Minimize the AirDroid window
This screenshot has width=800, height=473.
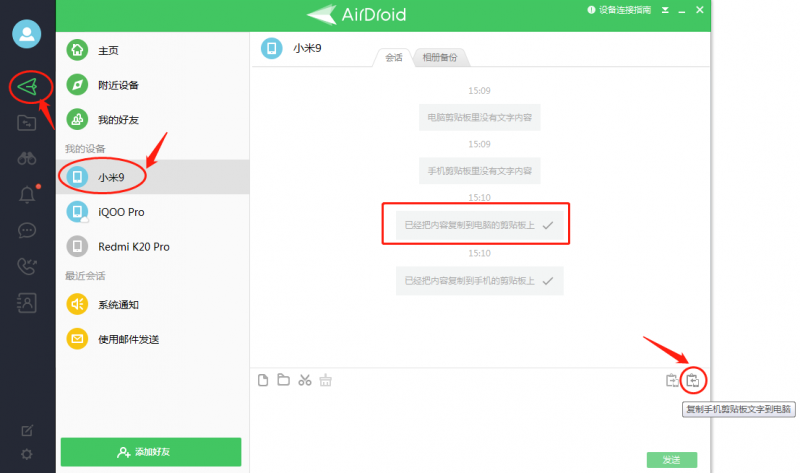coord(682,11)
